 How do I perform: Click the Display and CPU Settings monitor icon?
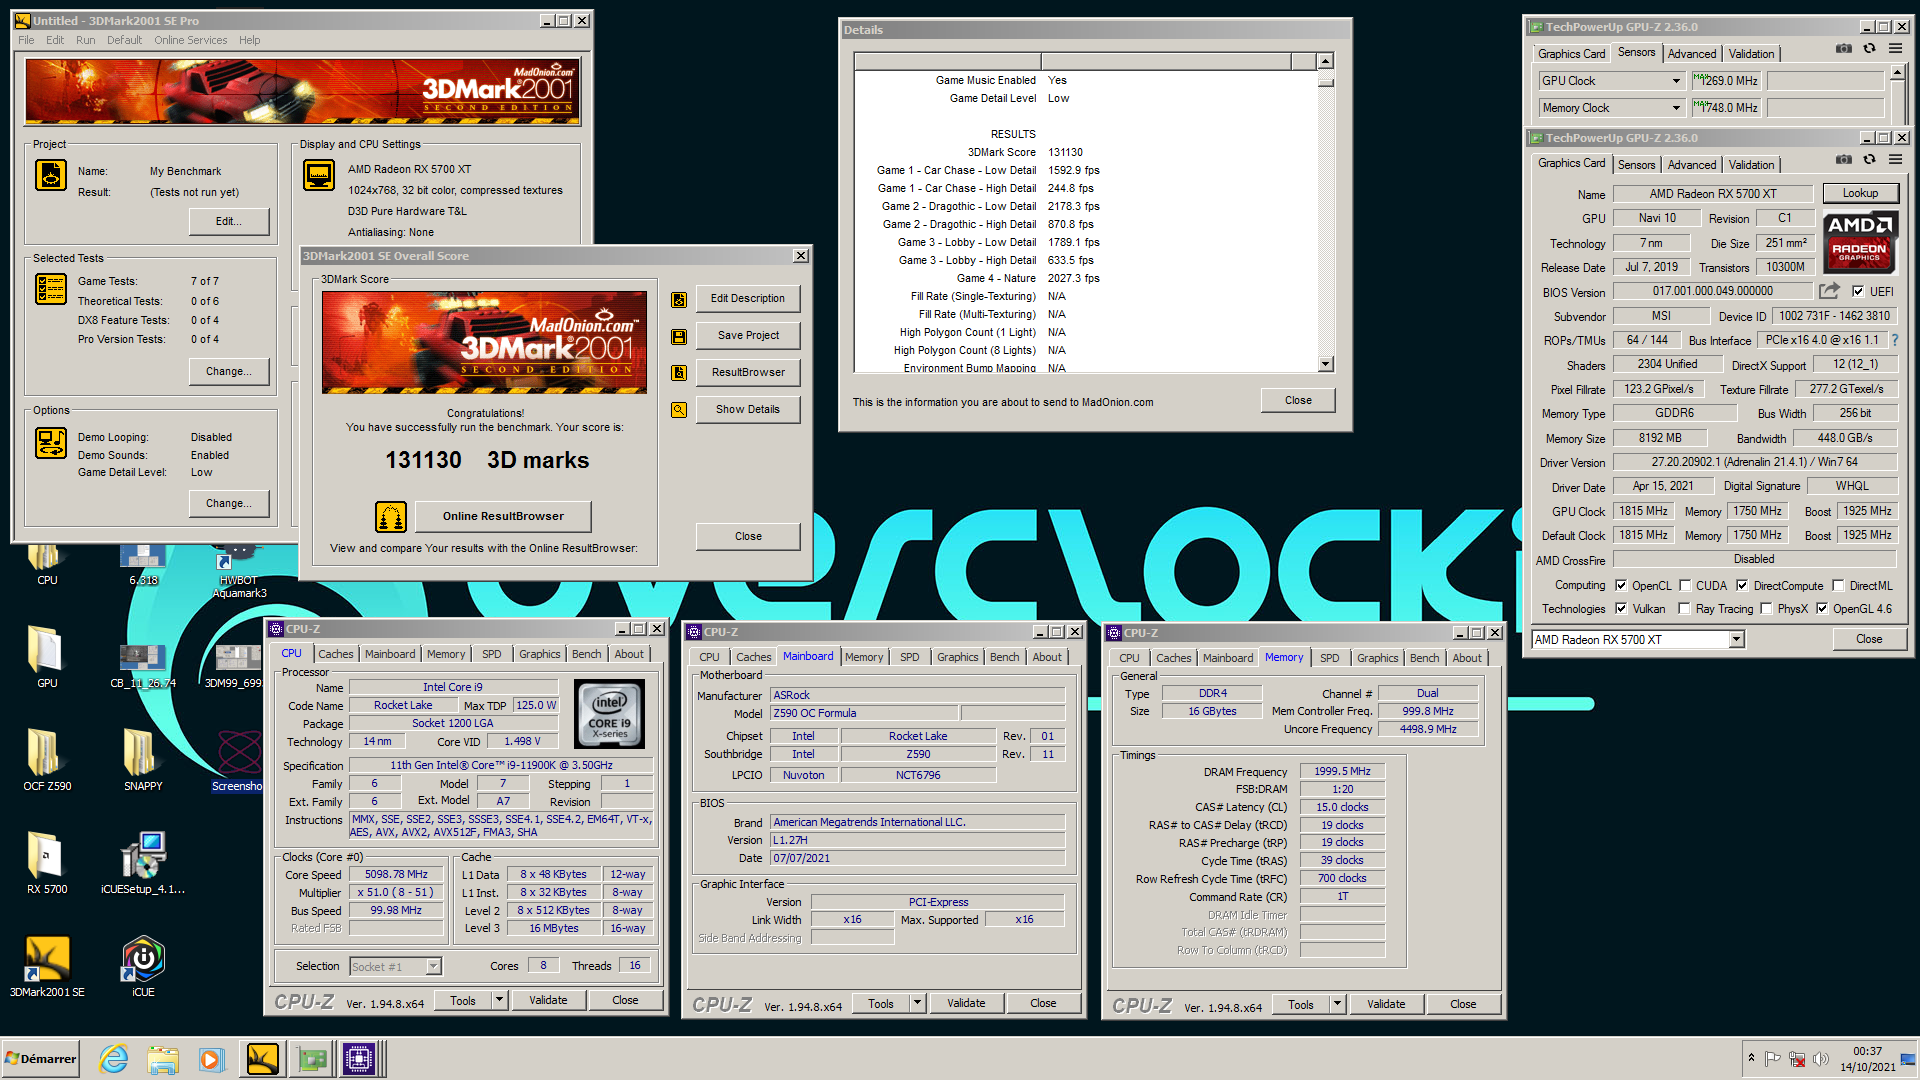click(x=319, y=175)
